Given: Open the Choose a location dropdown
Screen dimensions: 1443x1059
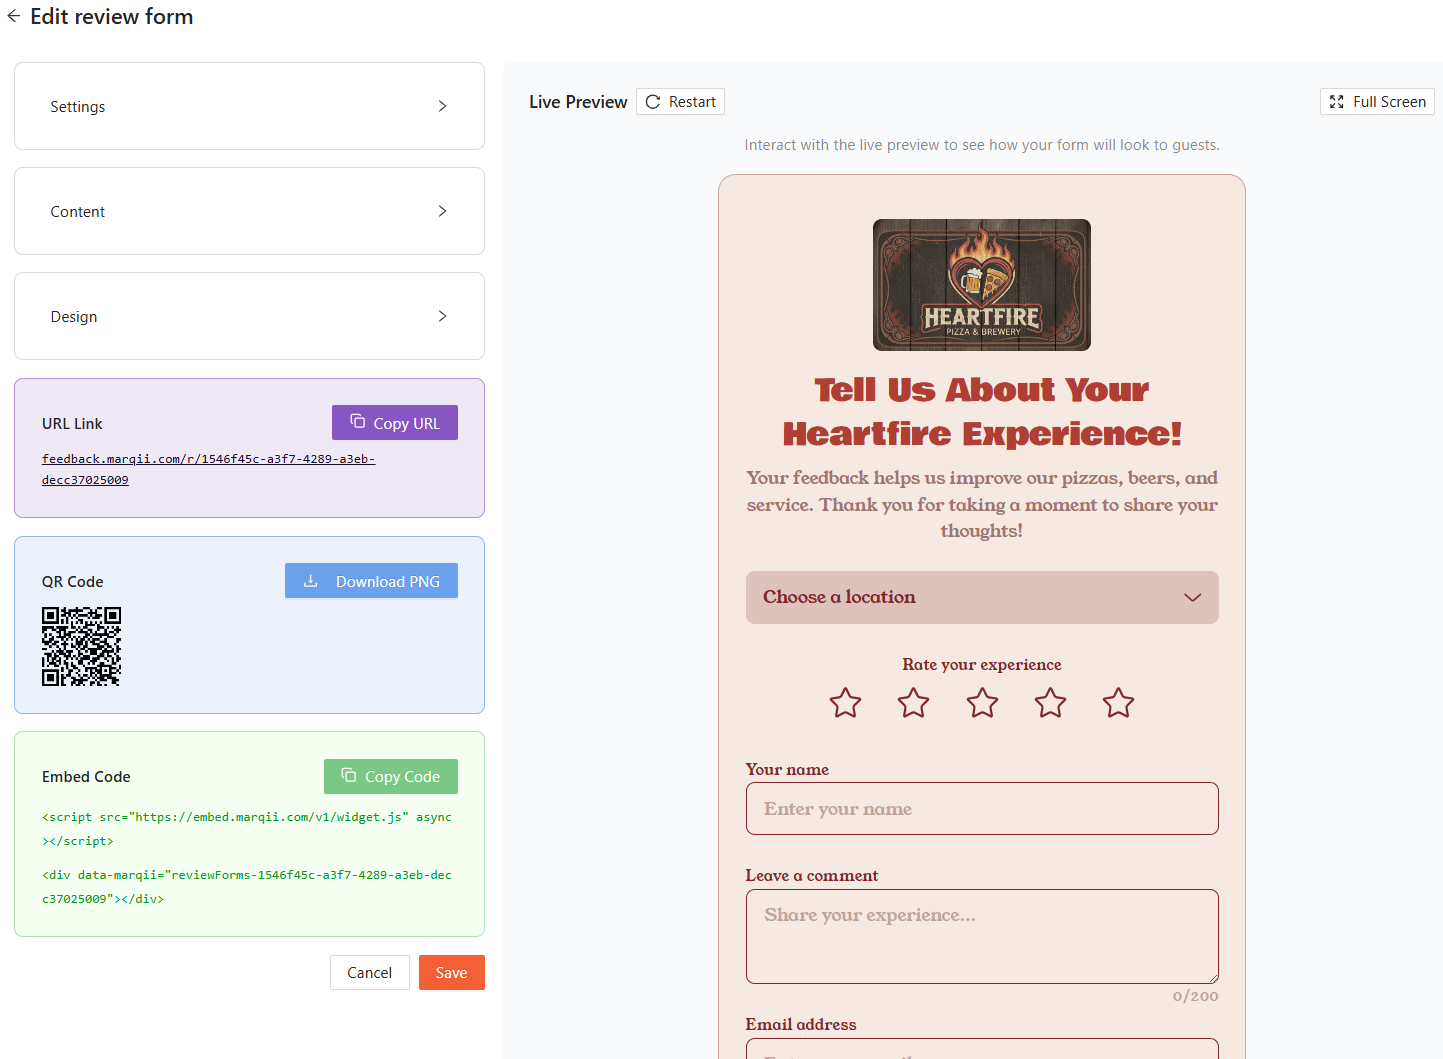Looking at the screenshot, I should pyautogui.click(x=982, y=597).
